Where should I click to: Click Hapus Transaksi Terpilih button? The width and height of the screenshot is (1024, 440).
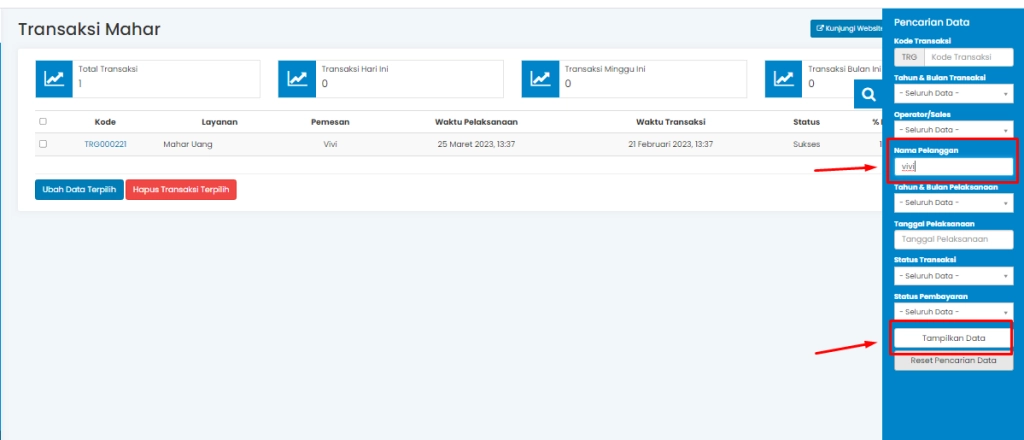click(181, 189)
